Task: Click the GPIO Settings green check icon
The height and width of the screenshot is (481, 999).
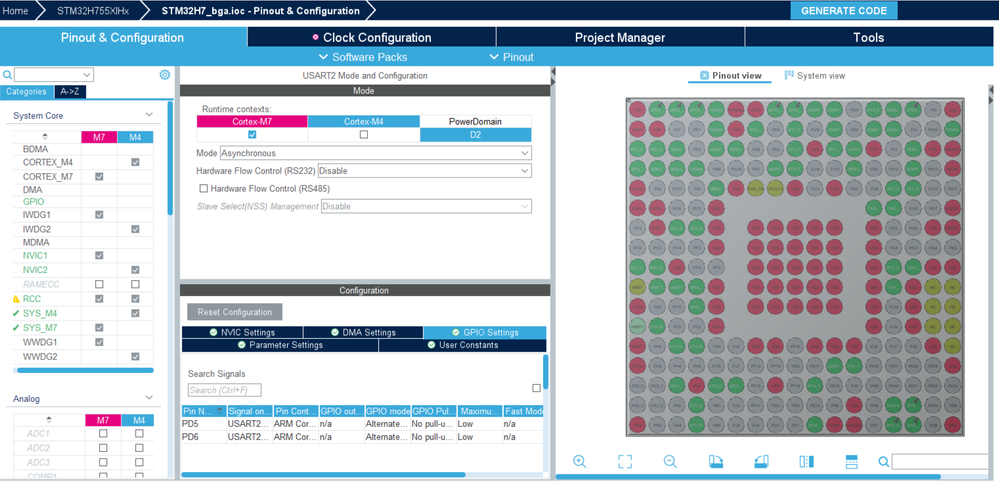Action: (x=456, y=332)
